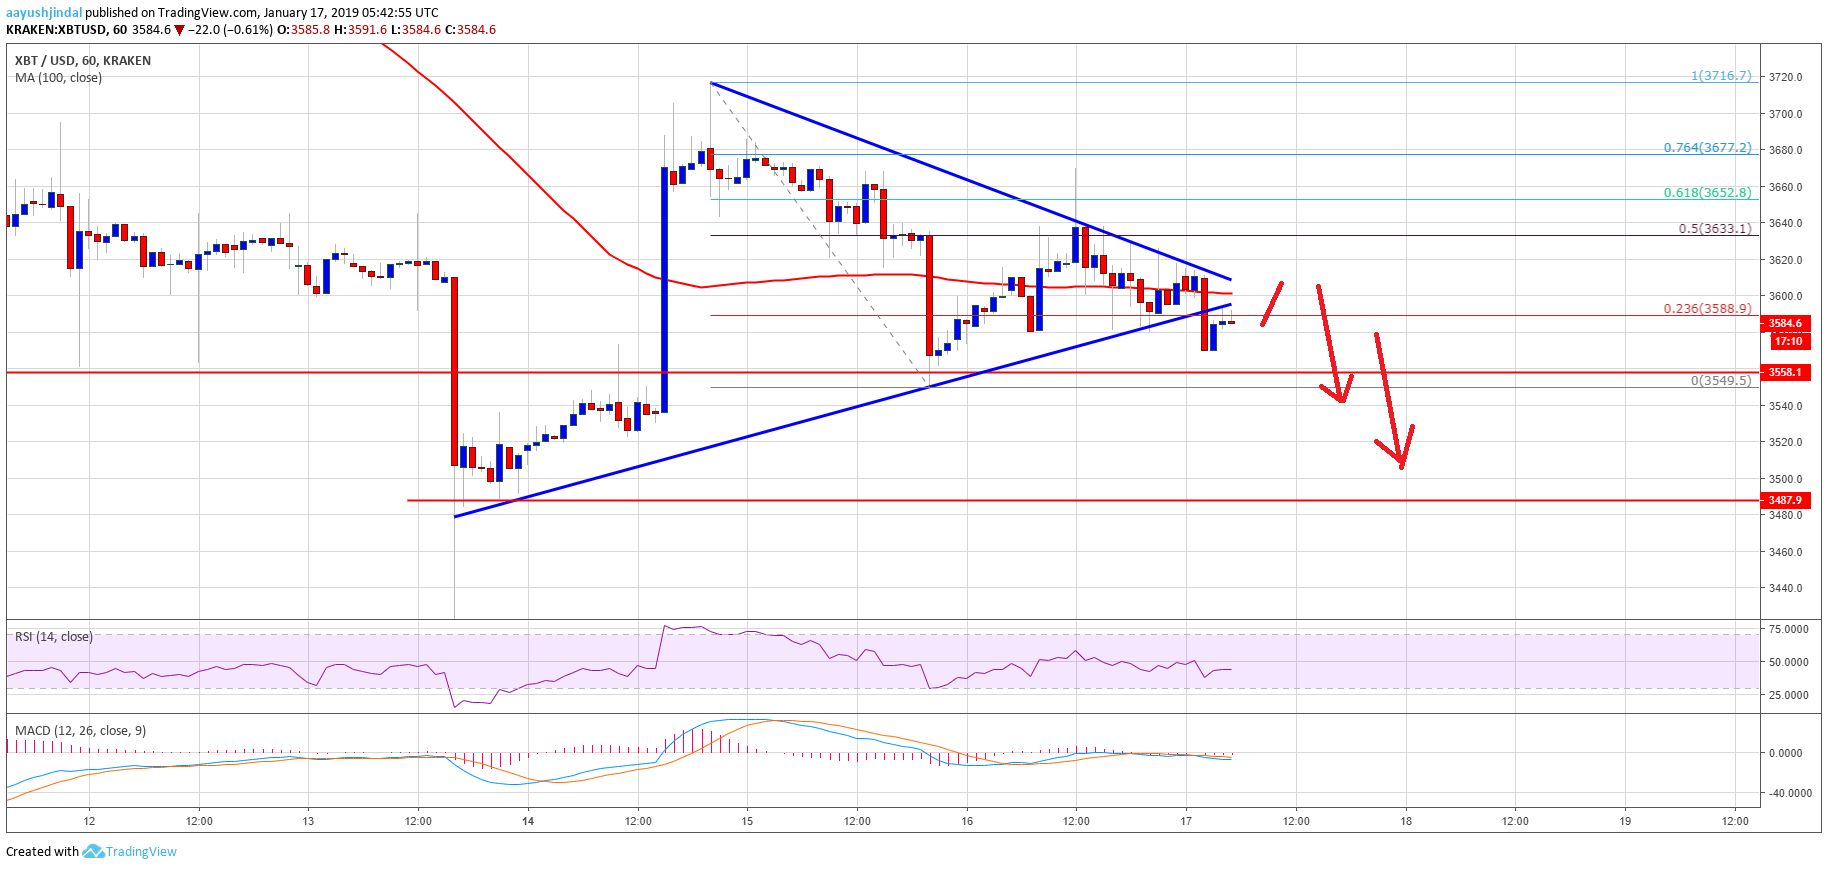Click the high price value H:3591.6
1828x869 pixels.
pyautogui.click(x=361, y=30)
